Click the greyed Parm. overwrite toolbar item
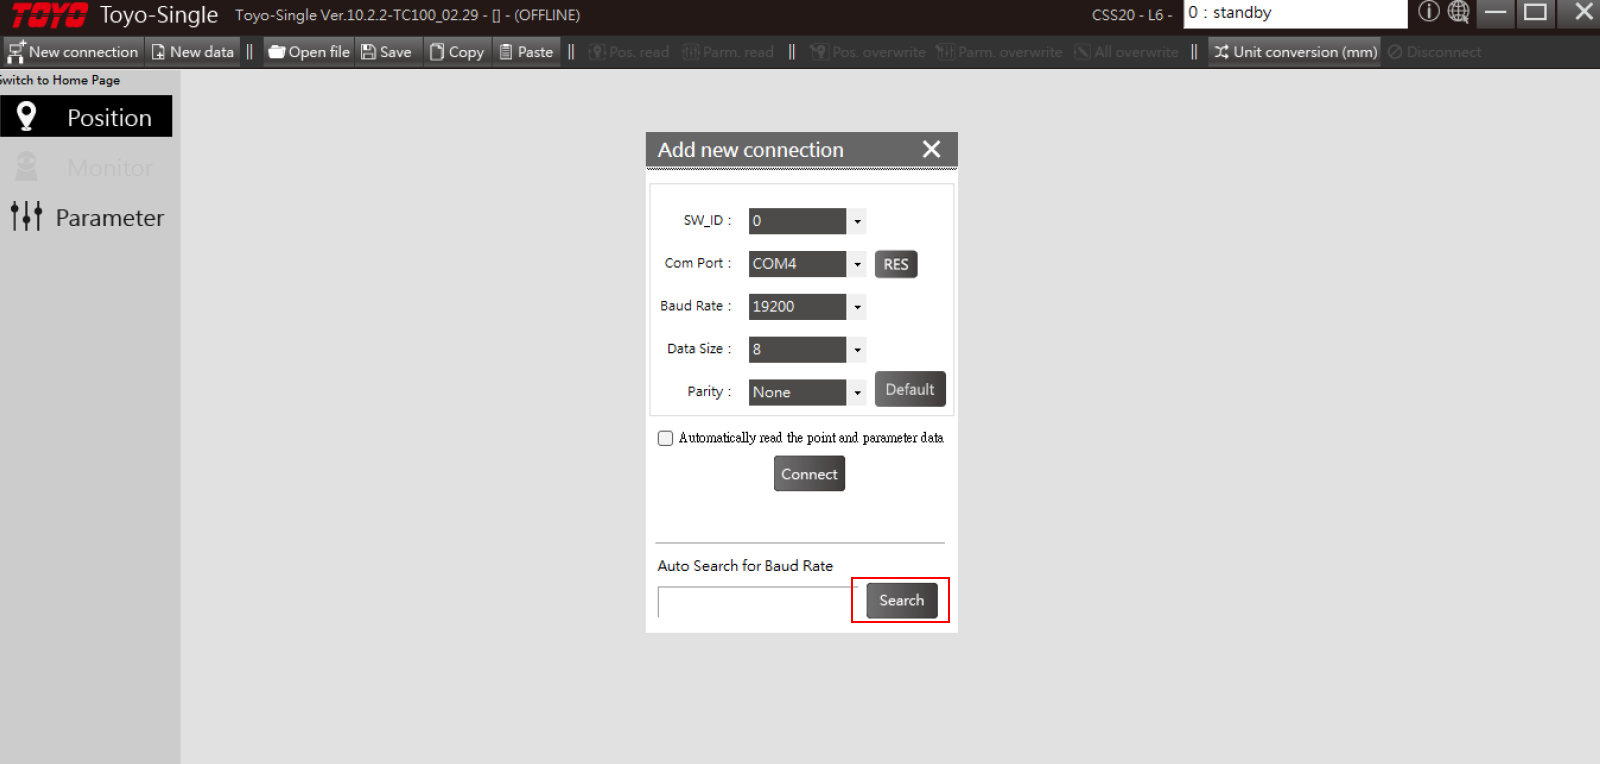Viewport: 1600px width, 764px height. [1000, 52]
